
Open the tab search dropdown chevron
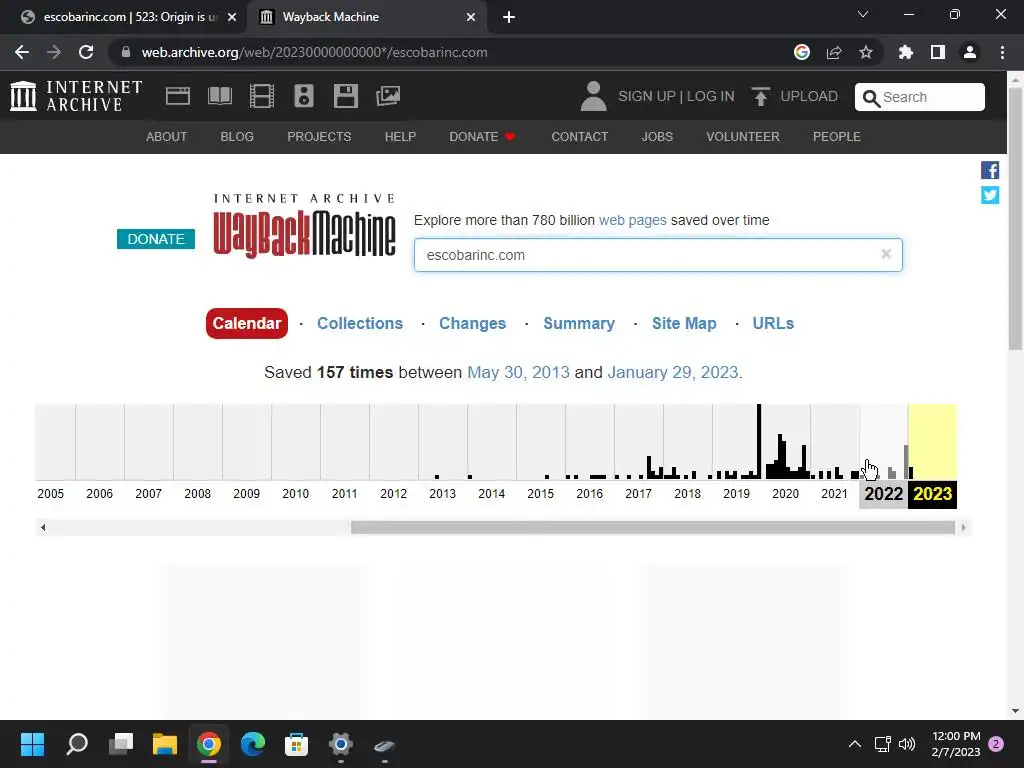(x=863, y=14)
